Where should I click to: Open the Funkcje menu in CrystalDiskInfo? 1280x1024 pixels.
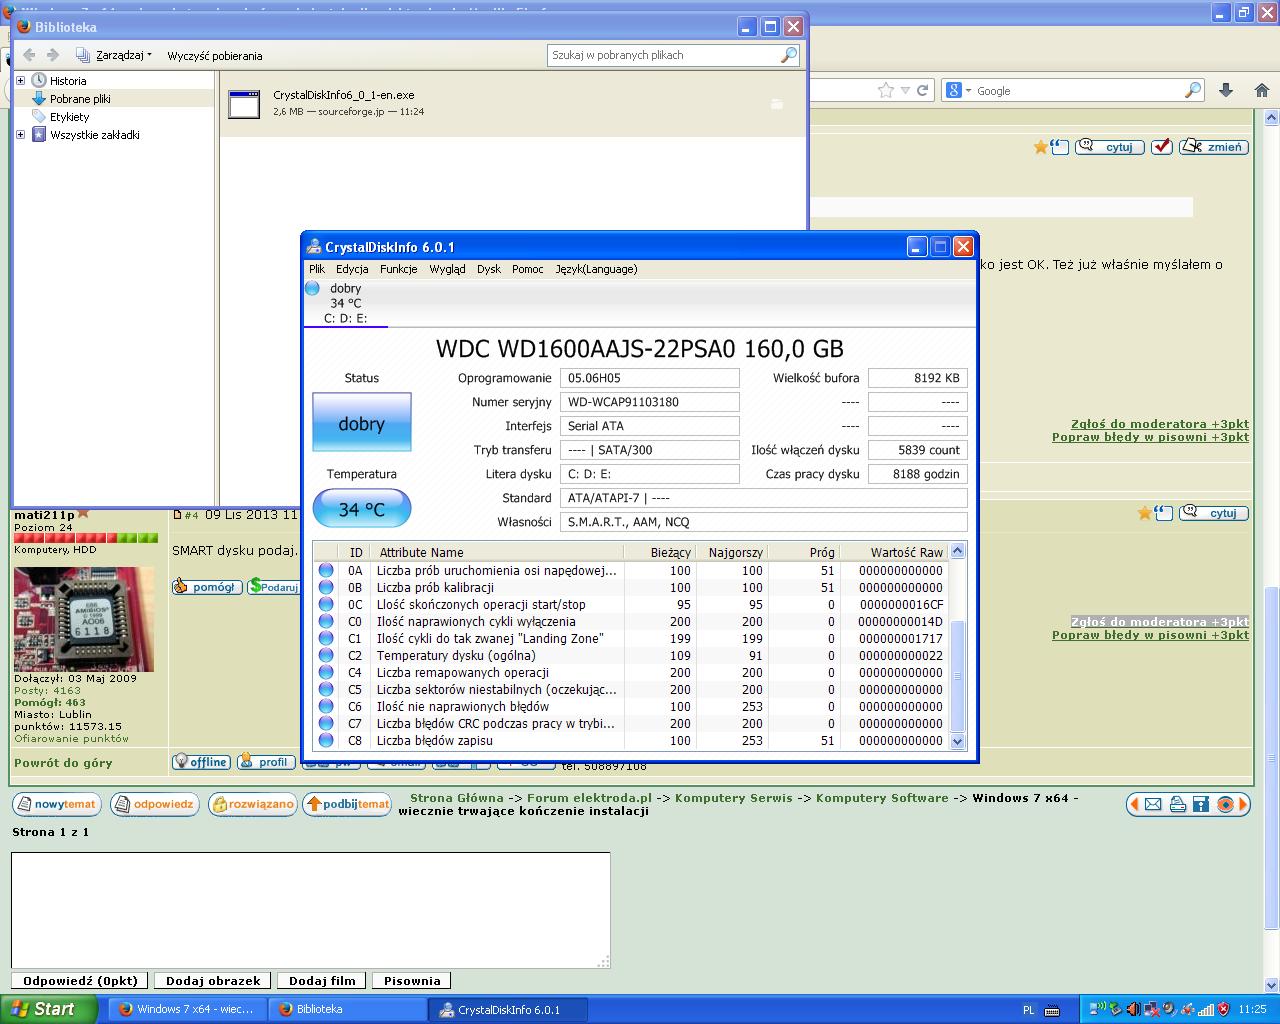pyautogui.click(x=398, y=269)
